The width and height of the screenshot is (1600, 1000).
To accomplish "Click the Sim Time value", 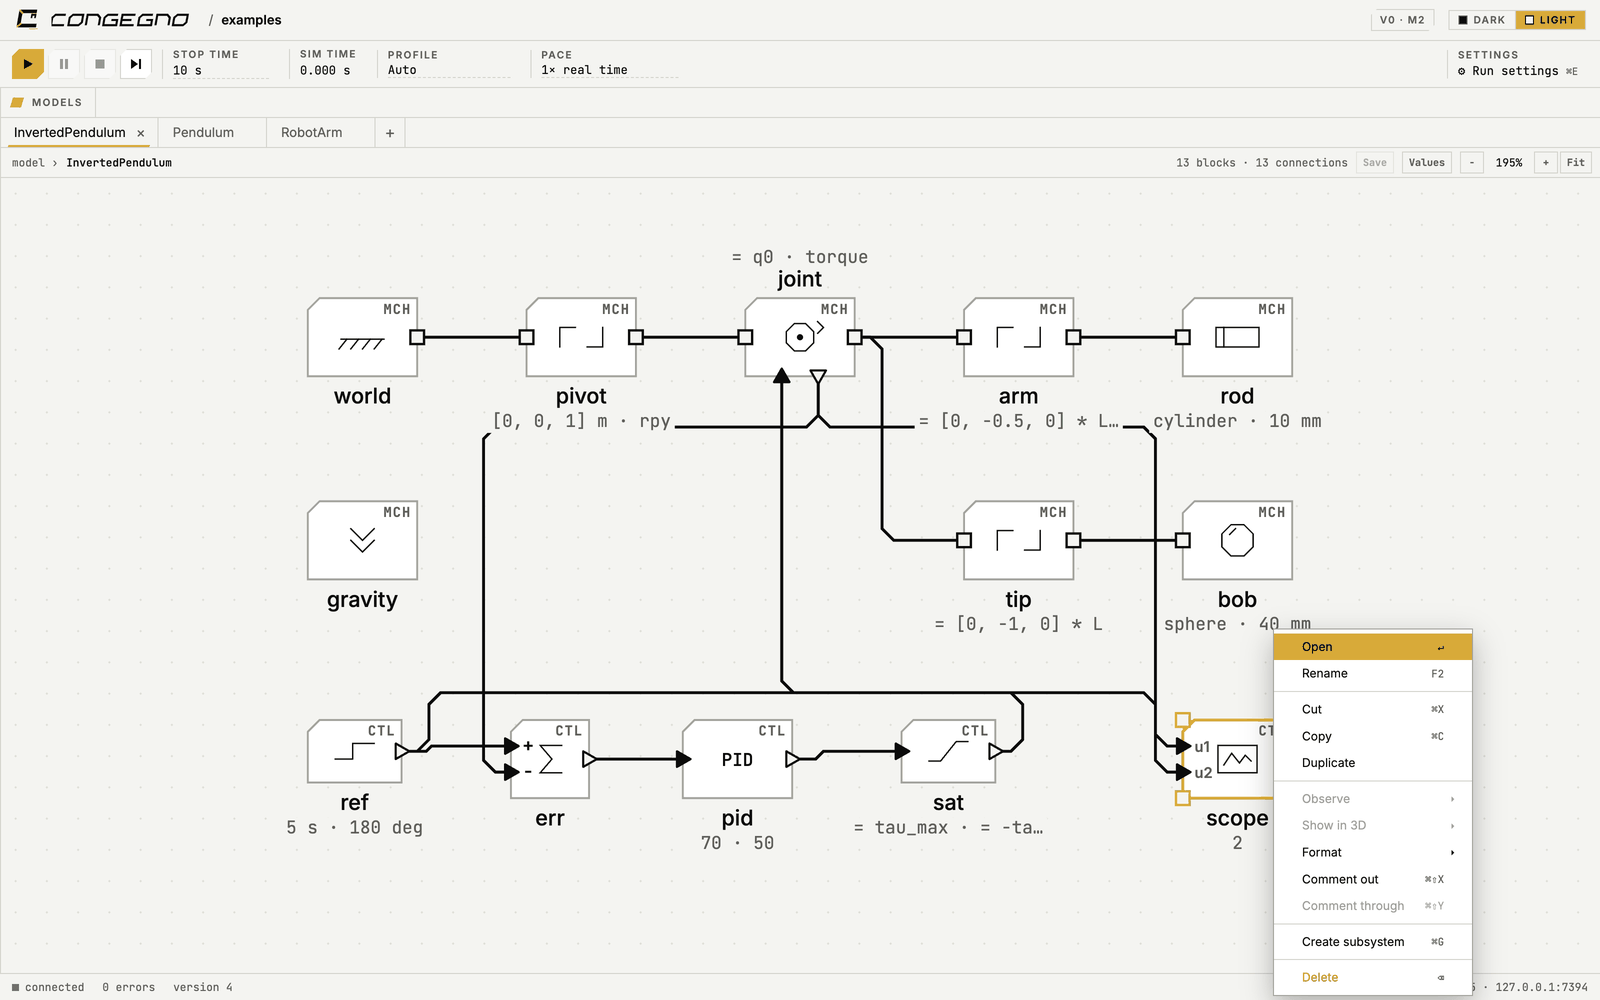I will [325, 70].
